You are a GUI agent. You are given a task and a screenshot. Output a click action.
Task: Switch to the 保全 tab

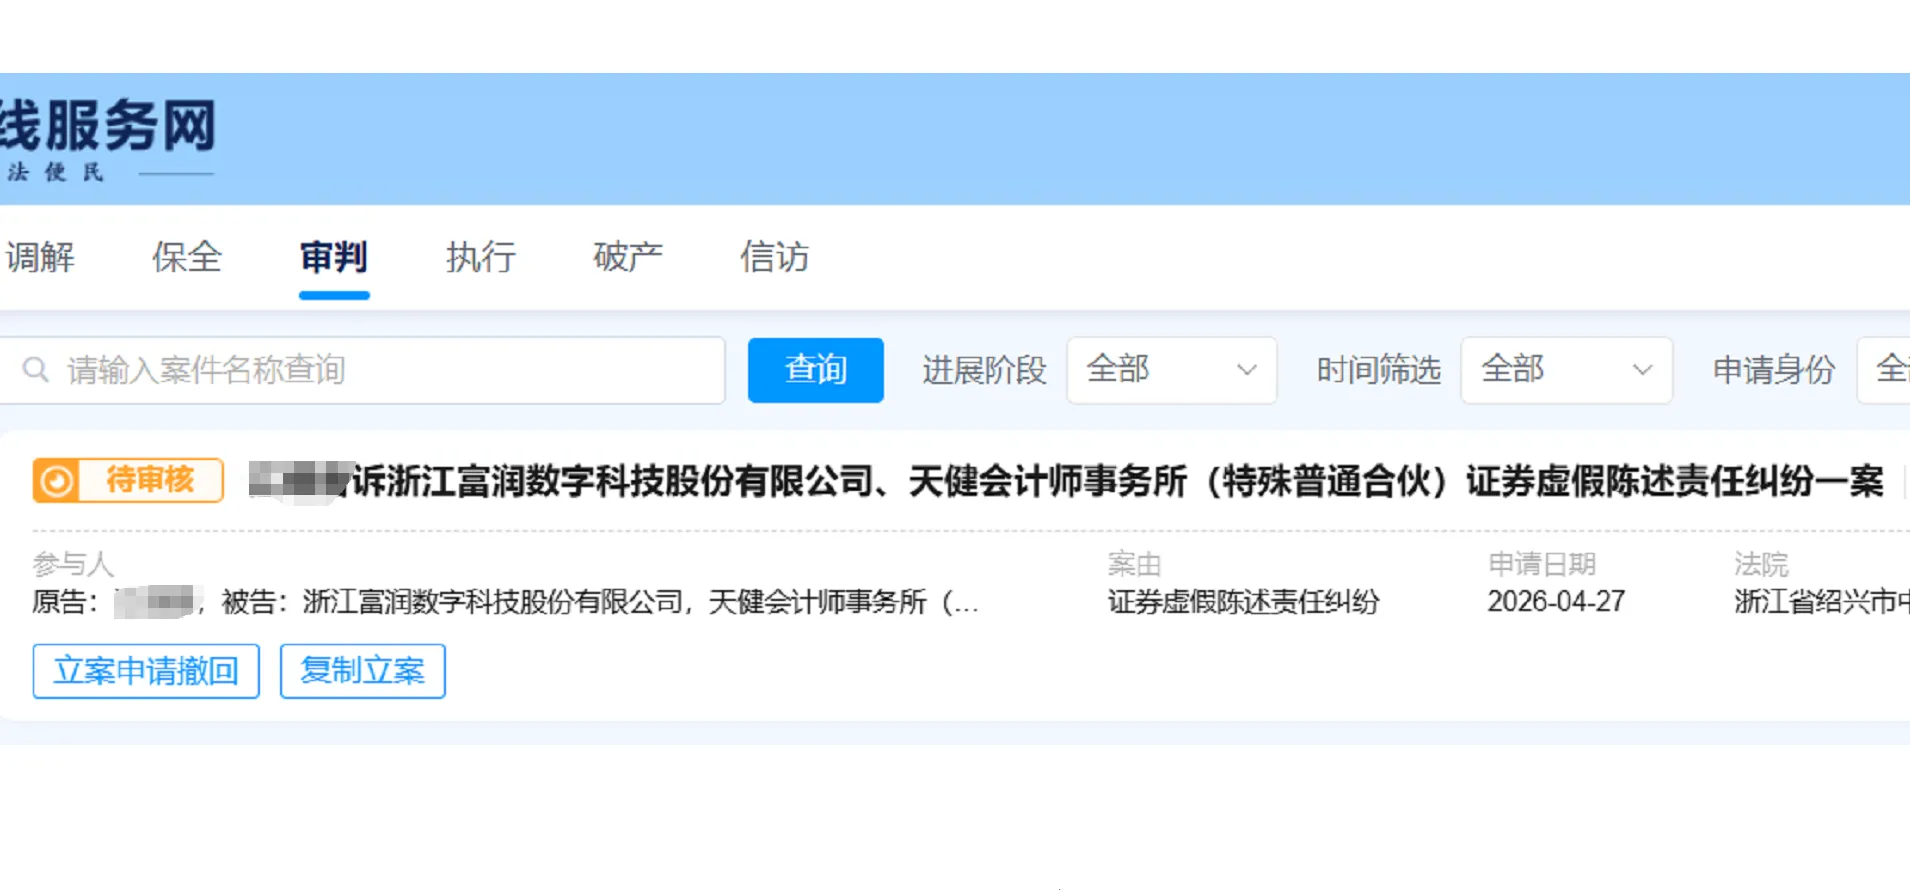(187, 257)
